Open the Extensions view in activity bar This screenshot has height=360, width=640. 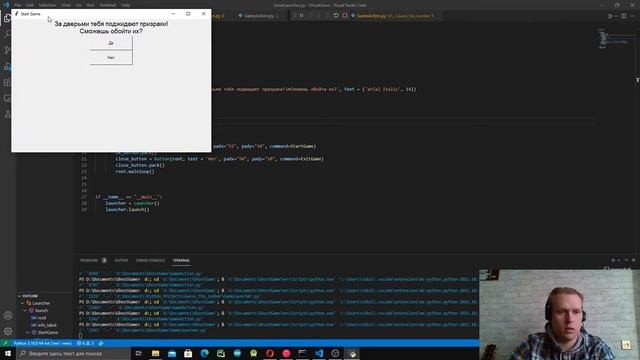pos(7,82)
